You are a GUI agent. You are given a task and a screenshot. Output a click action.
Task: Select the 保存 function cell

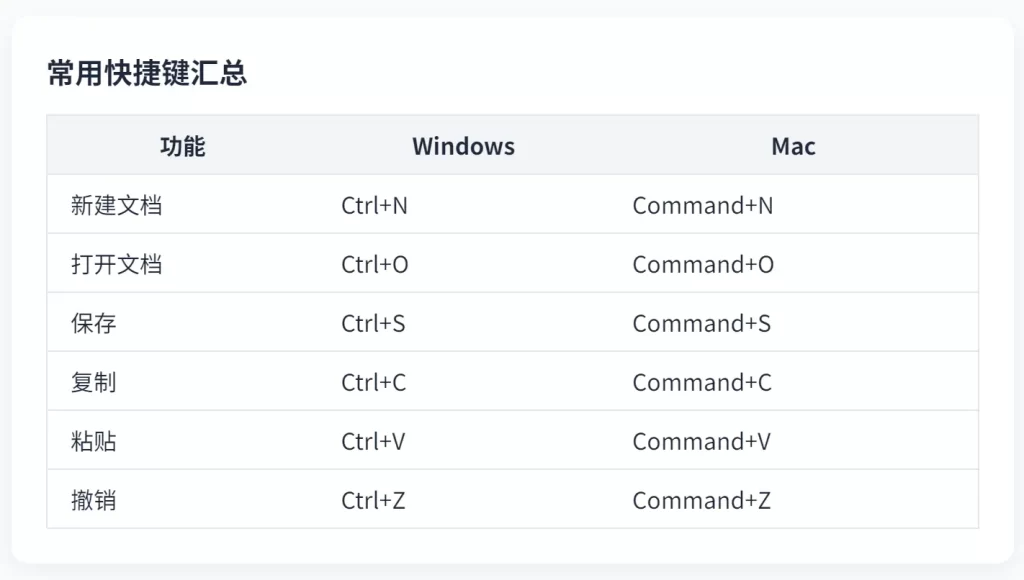point(94,324)
